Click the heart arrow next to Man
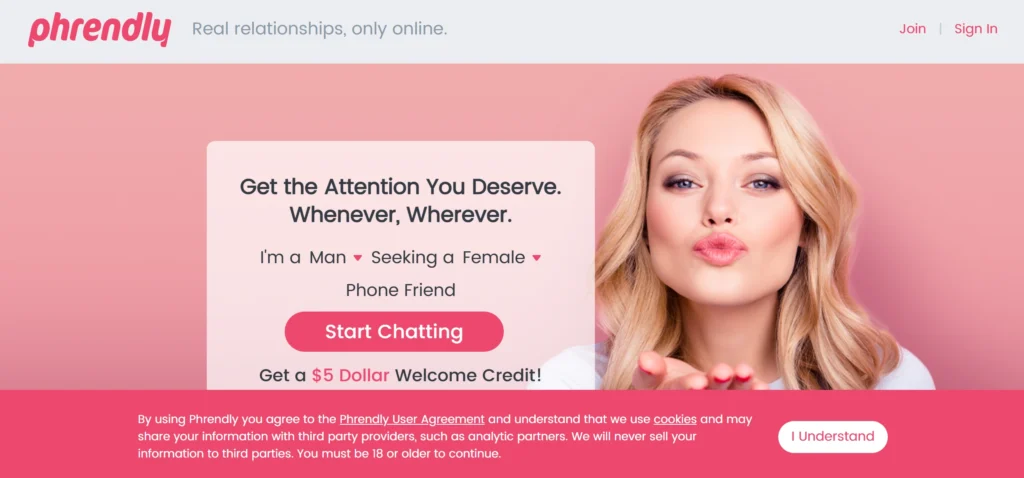This screenshot has height=478, width=1024. [358, 258]
